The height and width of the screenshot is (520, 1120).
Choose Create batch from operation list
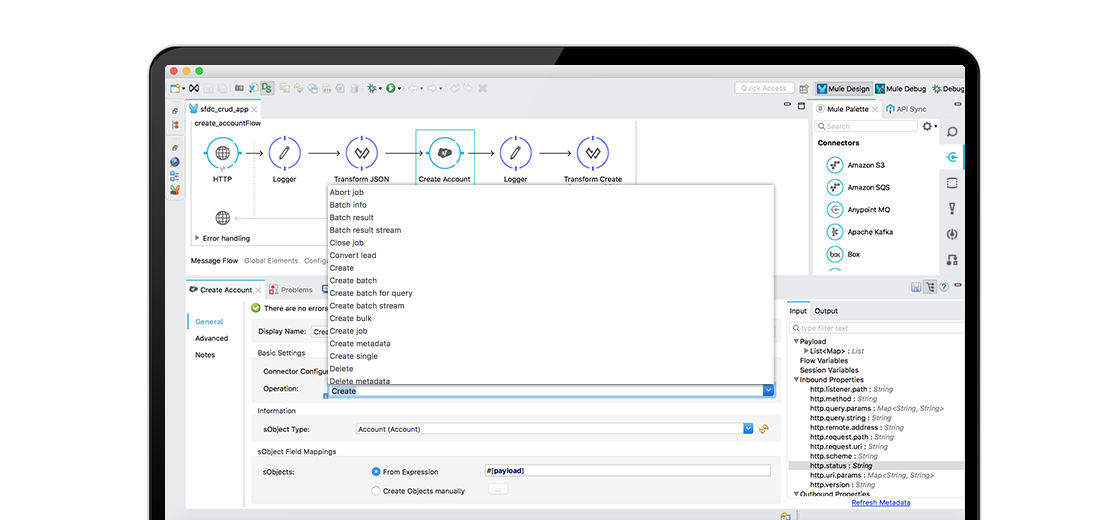[353, 280]
